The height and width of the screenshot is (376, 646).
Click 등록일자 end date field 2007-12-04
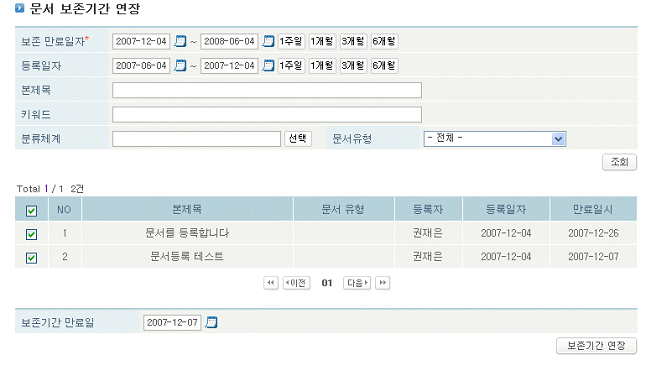[229, 65]
